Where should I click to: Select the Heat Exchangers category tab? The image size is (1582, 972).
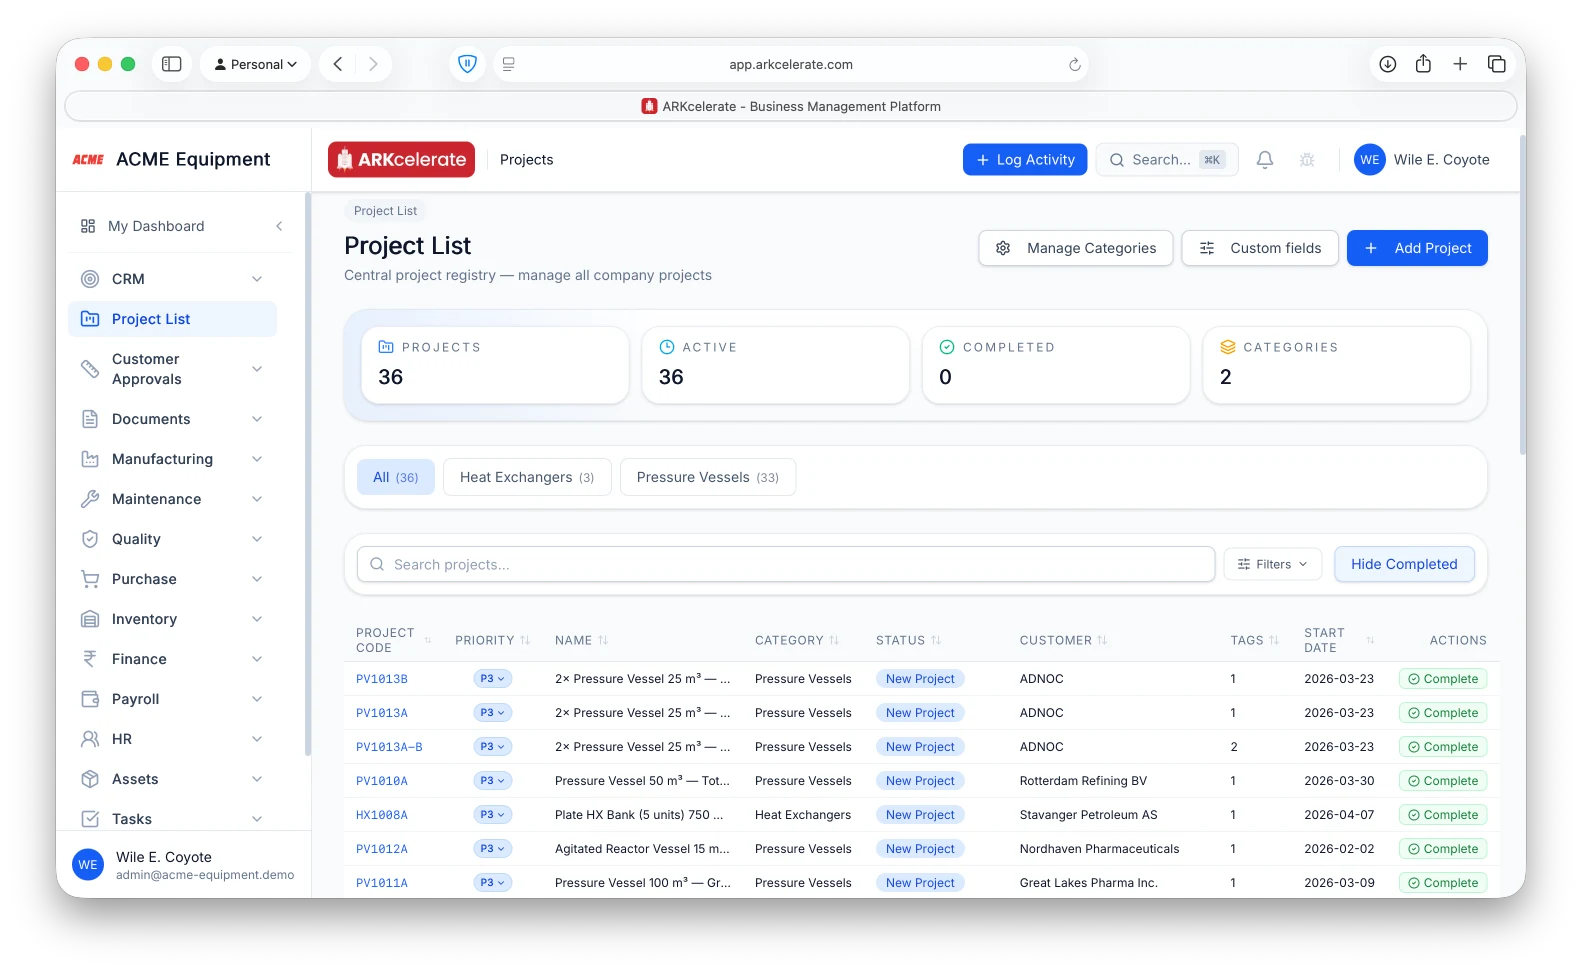click(527, 477)
